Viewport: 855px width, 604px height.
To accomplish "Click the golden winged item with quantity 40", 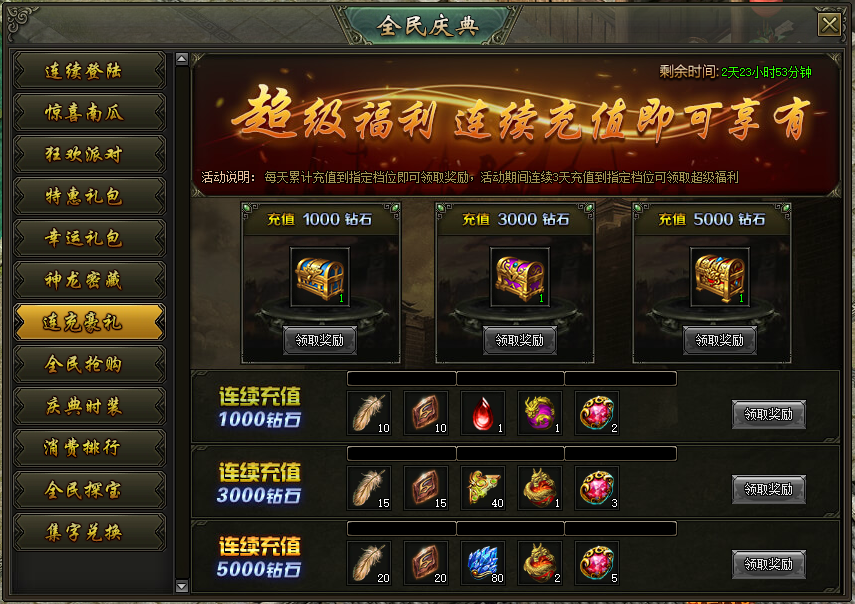I will 483,488.
